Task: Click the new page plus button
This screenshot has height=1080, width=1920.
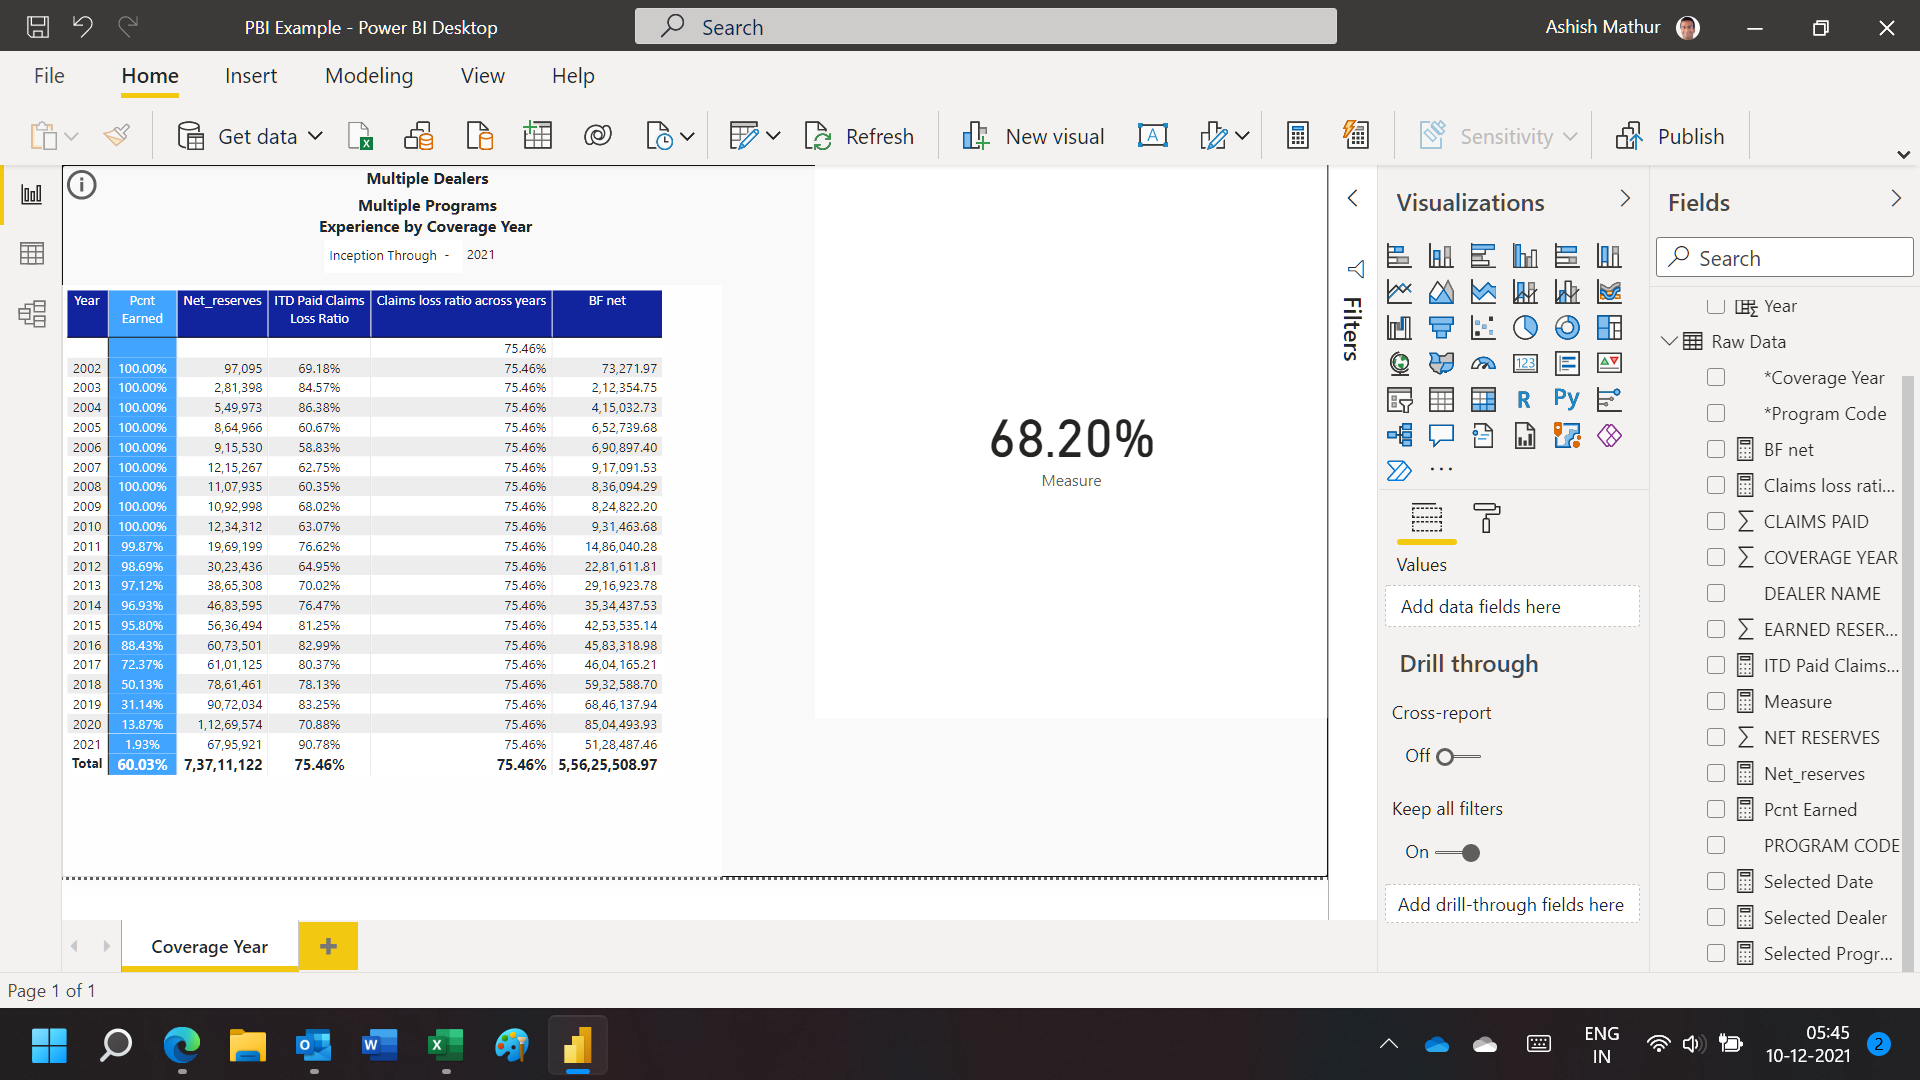Action: tap(328, 945)
